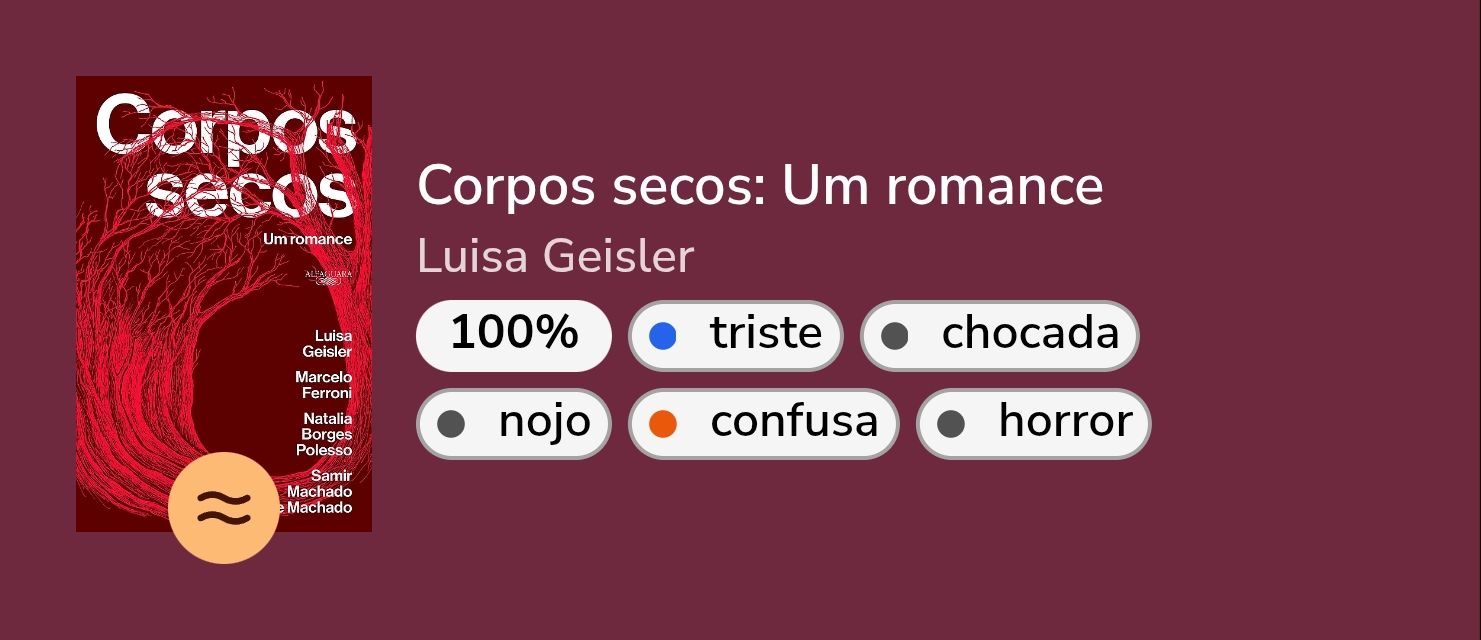This screenshot has width=1481, height=640.
Task: Click the gray dot in the chocada tag
Action: click(x=895, y=336)
